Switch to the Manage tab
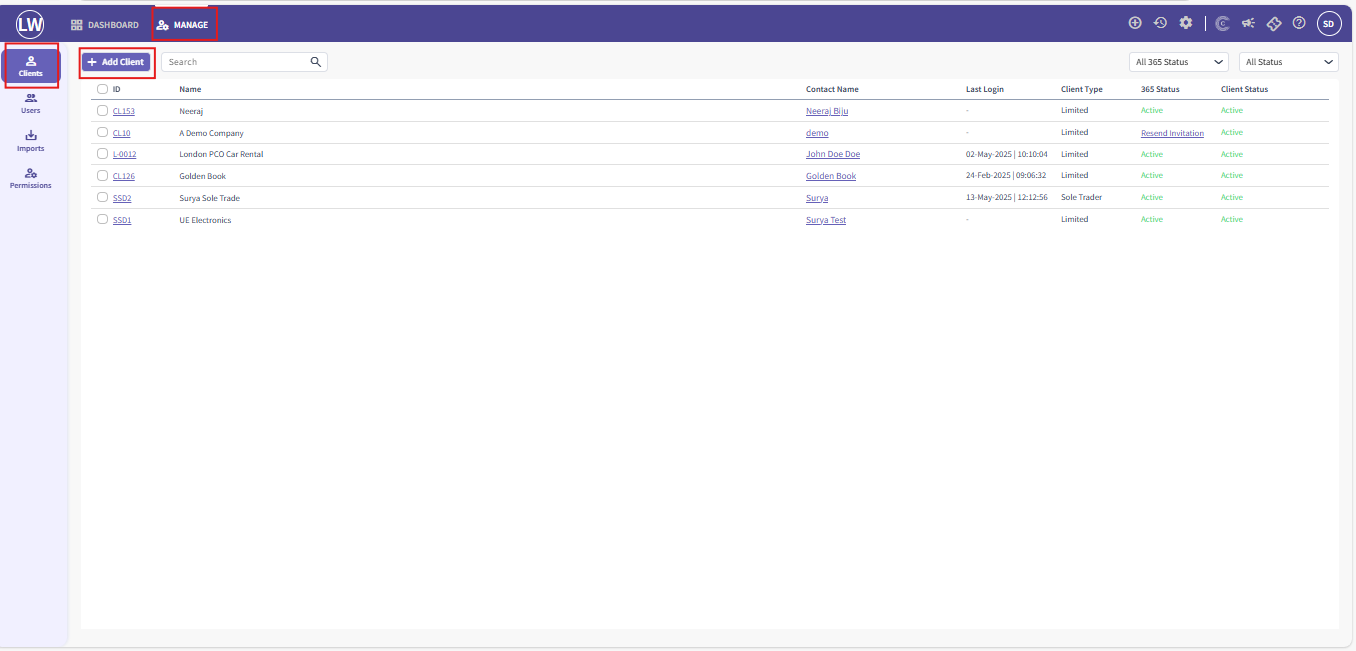Viewport: 1356px width, 651px height. [x=183, y=25]
